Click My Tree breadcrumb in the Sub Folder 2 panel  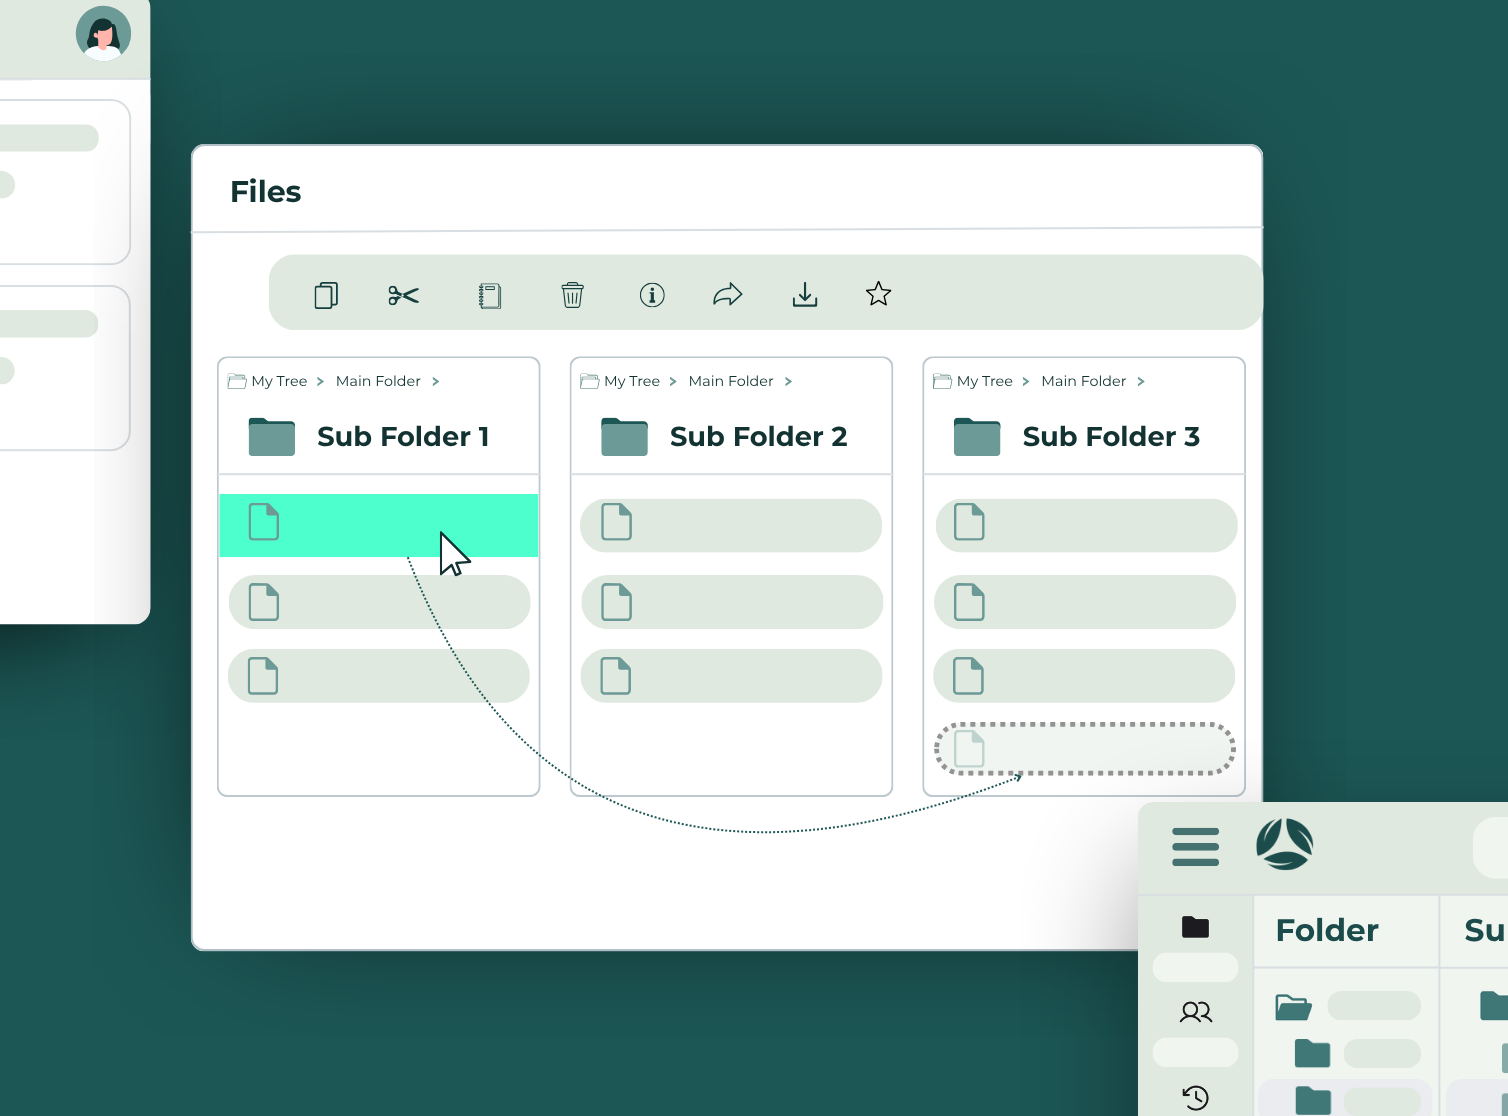[x=632, y=381]
